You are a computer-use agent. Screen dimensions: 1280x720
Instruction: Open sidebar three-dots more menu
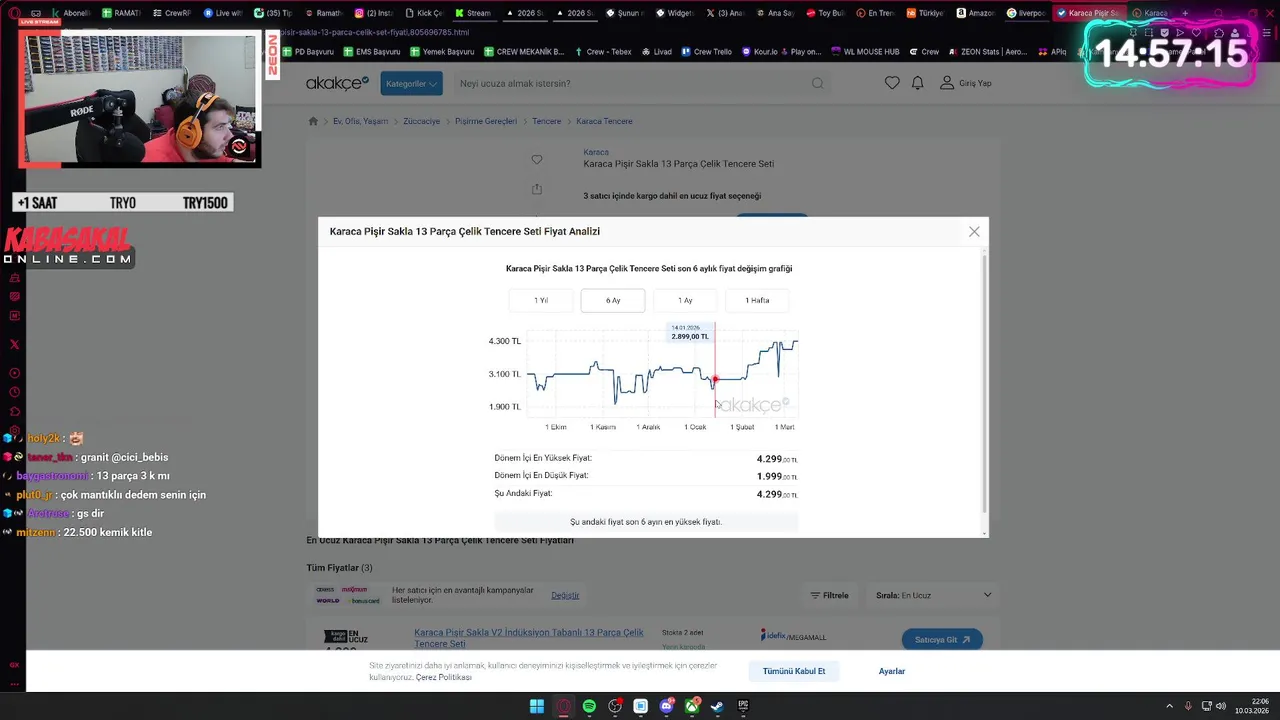tap(14, 685)
